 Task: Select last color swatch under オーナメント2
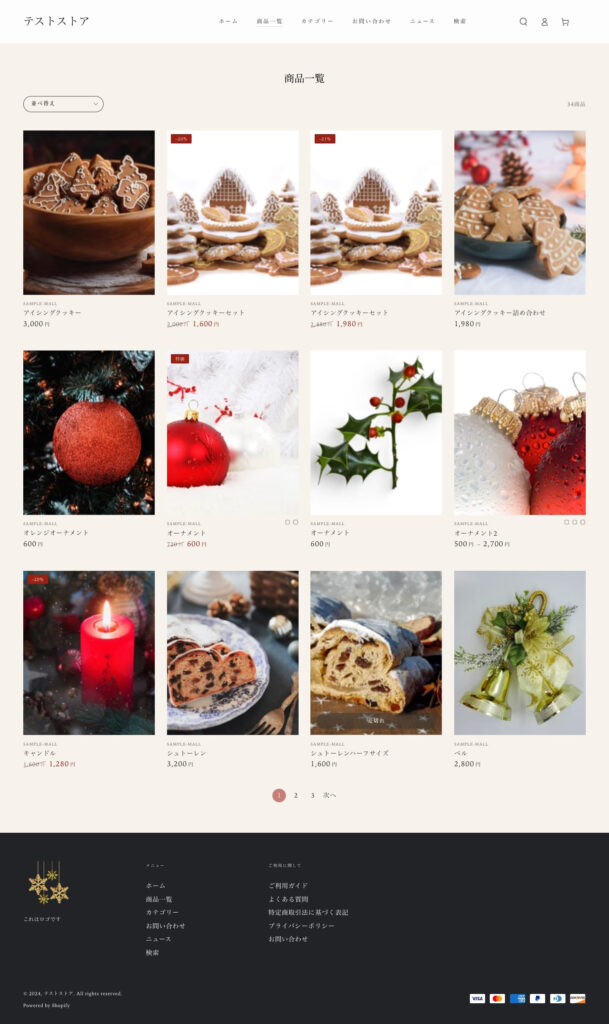pos(582,522)
